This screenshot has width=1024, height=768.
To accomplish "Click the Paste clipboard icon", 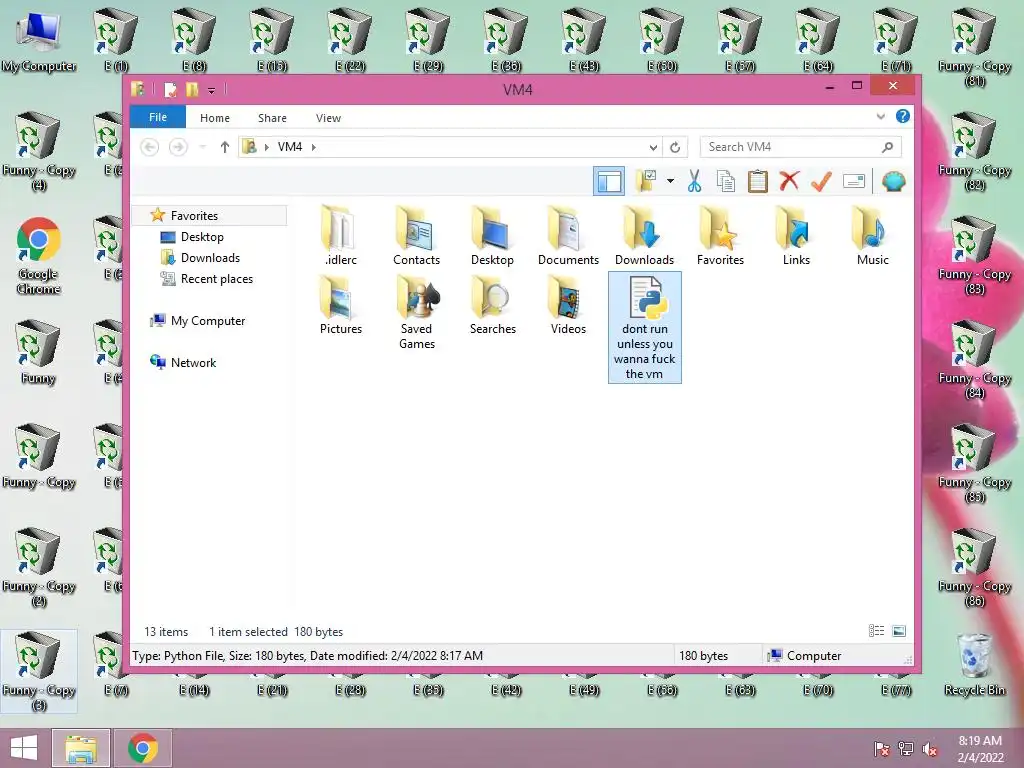I will click(758, 181).
